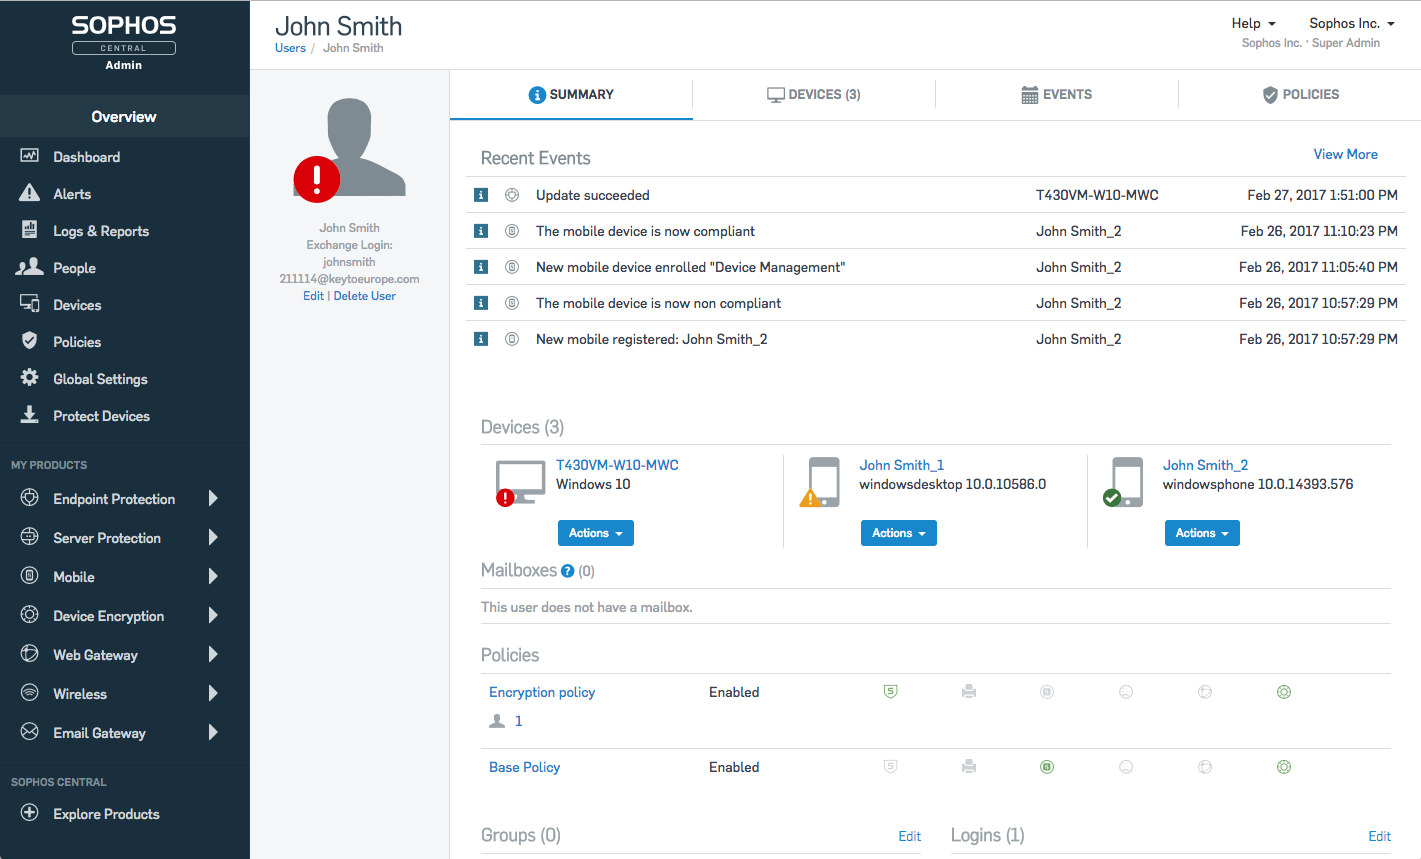Expand the Mobile product arrow
This screenshot has width=1421, height=859.
click(213, 576)
